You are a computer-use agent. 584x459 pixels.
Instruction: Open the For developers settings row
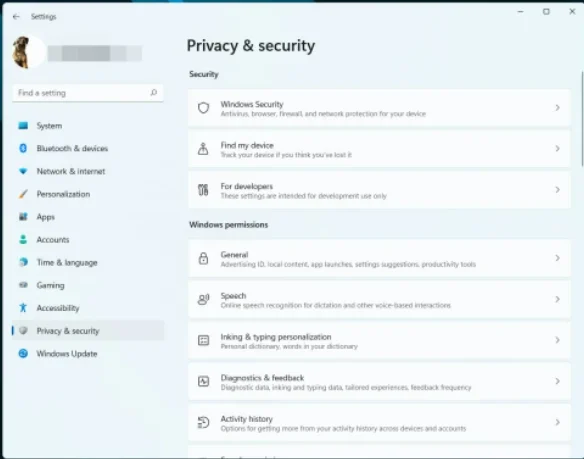379,190
